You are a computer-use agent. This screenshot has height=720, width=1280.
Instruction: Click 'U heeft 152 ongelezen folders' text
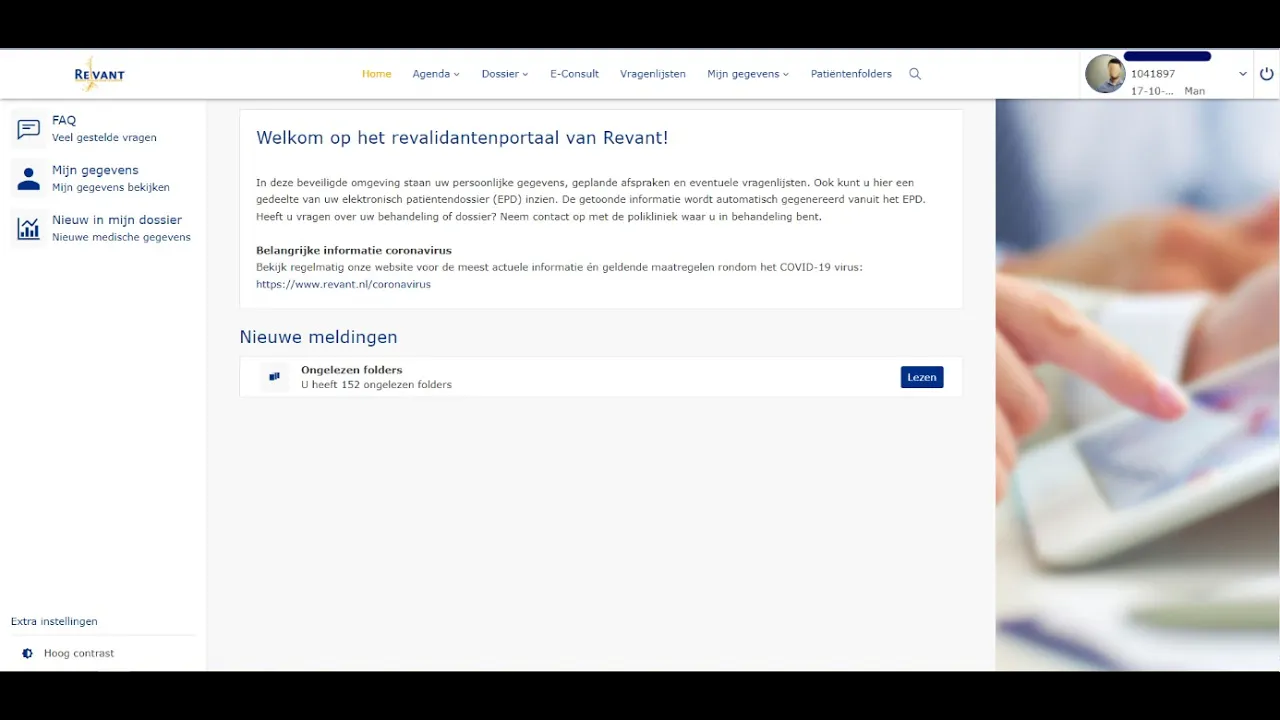click(376, 385)
